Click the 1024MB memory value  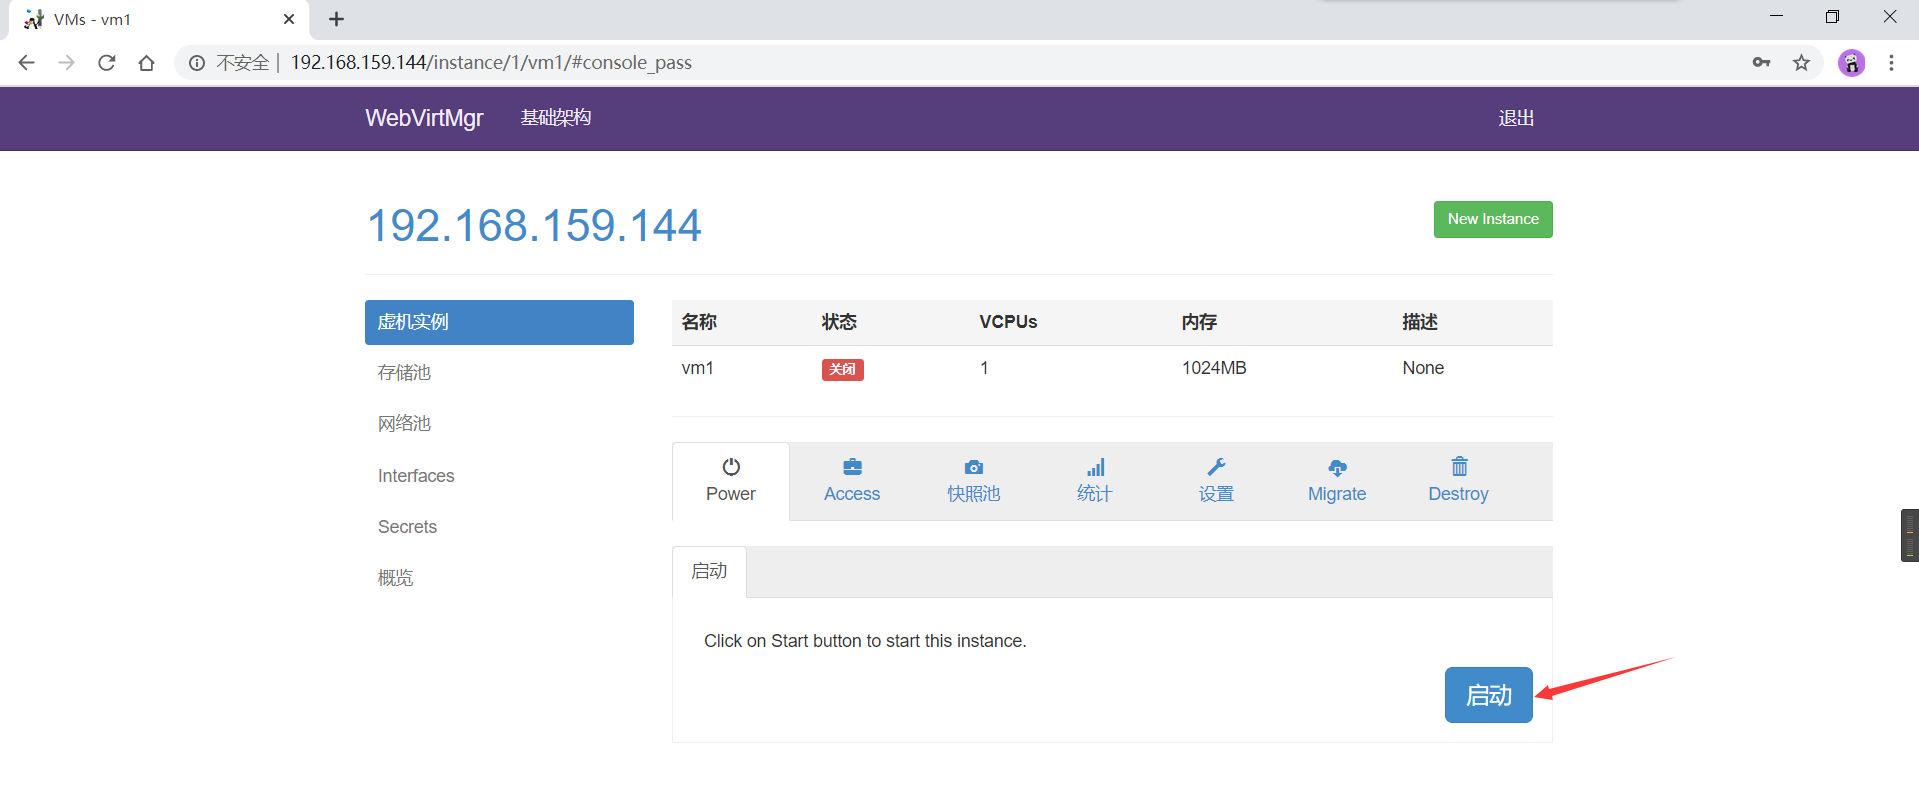(1214, 368)
